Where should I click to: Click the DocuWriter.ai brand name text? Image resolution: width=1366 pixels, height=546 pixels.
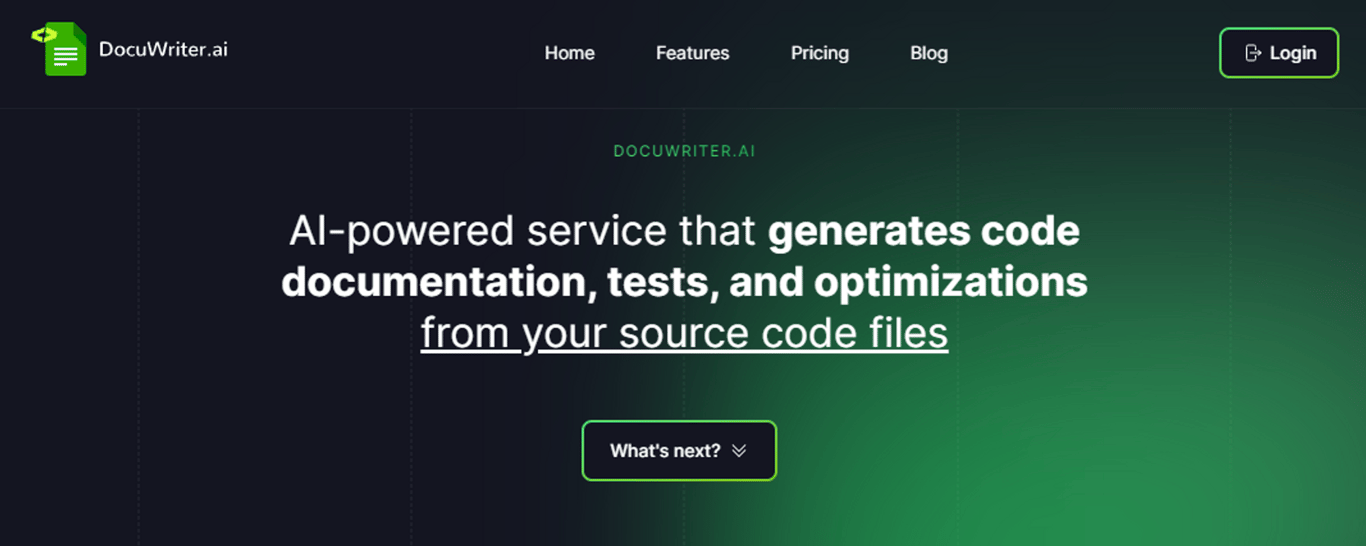[x=163, y=49]
